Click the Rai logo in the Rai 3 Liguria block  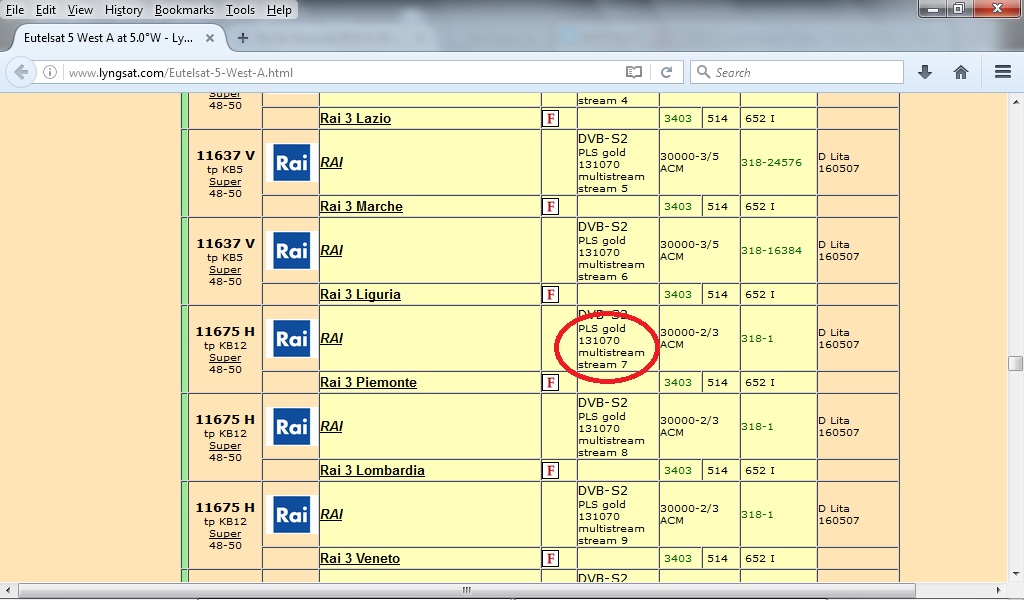point(291,251)
